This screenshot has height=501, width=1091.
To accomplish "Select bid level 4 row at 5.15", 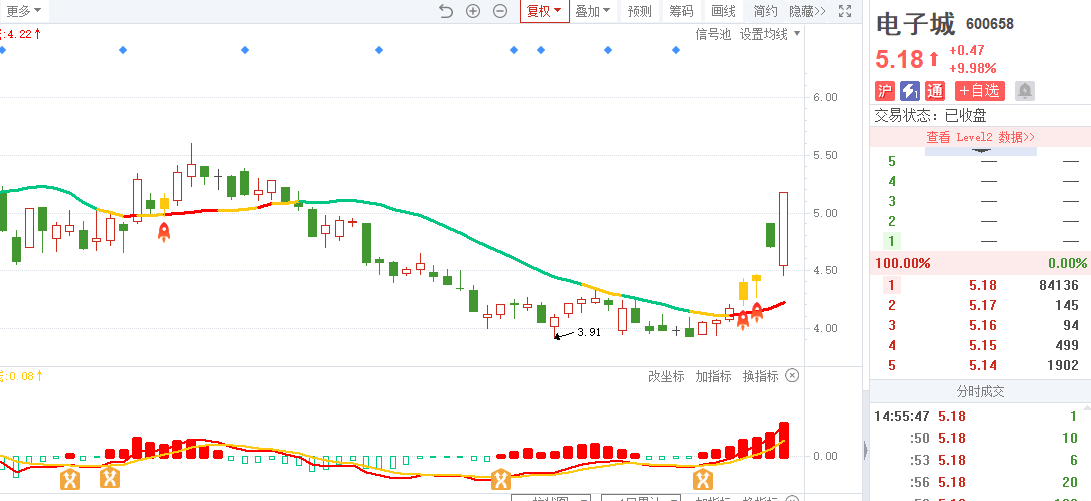I will [980, 345].
